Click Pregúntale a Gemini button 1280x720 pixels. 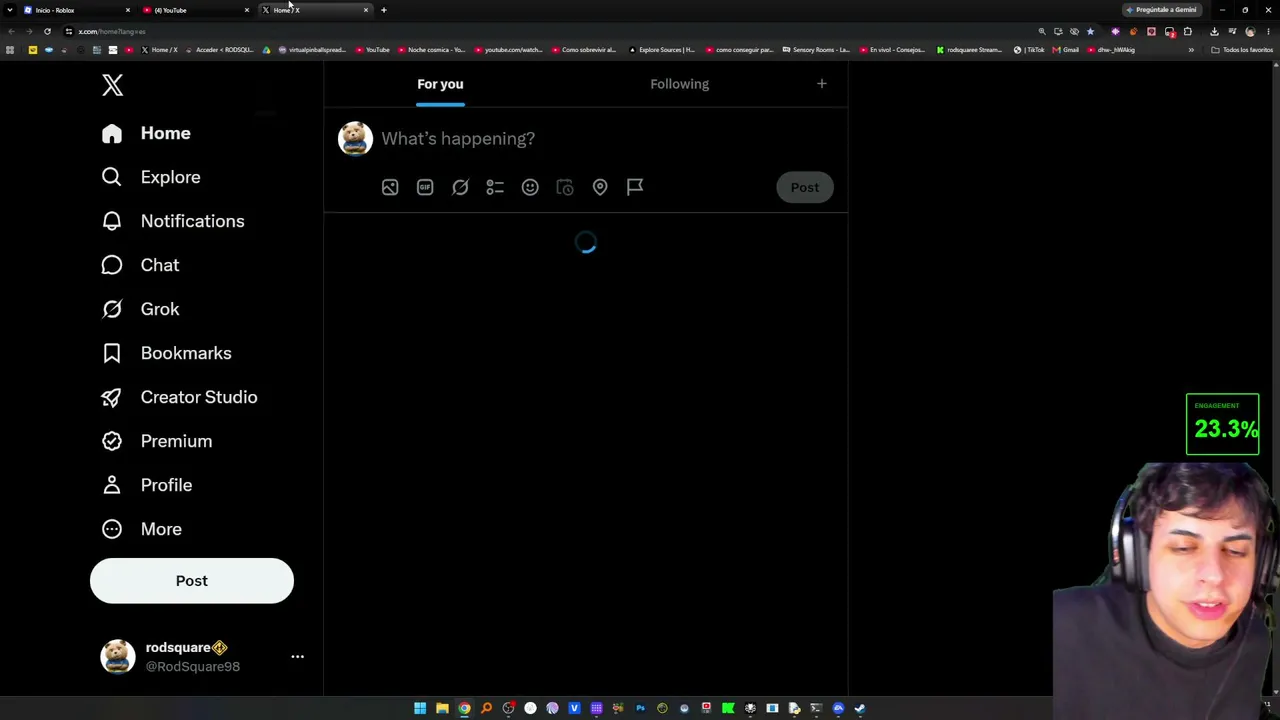[1161, 10]
